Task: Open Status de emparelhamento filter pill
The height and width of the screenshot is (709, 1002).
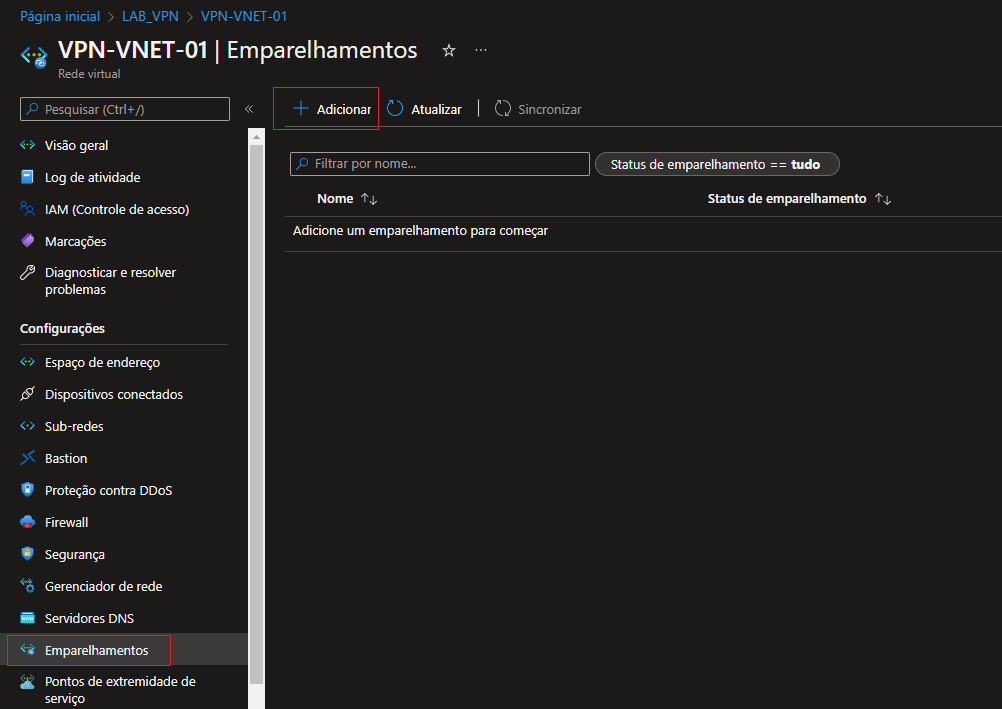Action: click(x=716, y=164)
